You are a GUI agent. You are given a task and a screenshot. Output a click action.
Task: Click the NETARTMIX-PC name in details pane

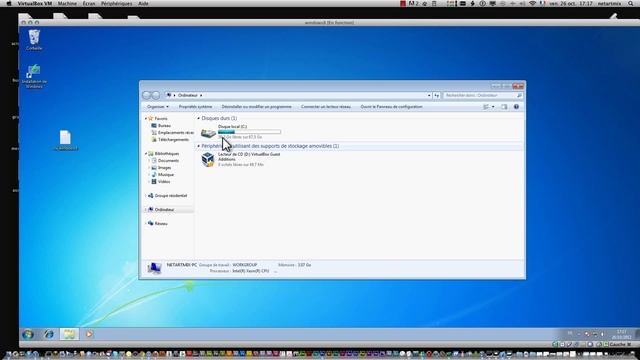click(182, 265)
